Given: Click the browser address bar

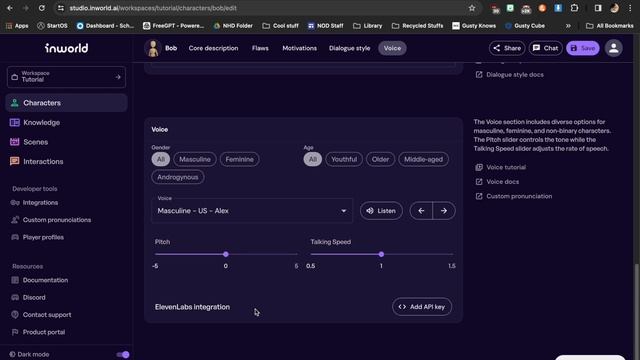Looking at the screenshot, I should click(x=267, y=8).
